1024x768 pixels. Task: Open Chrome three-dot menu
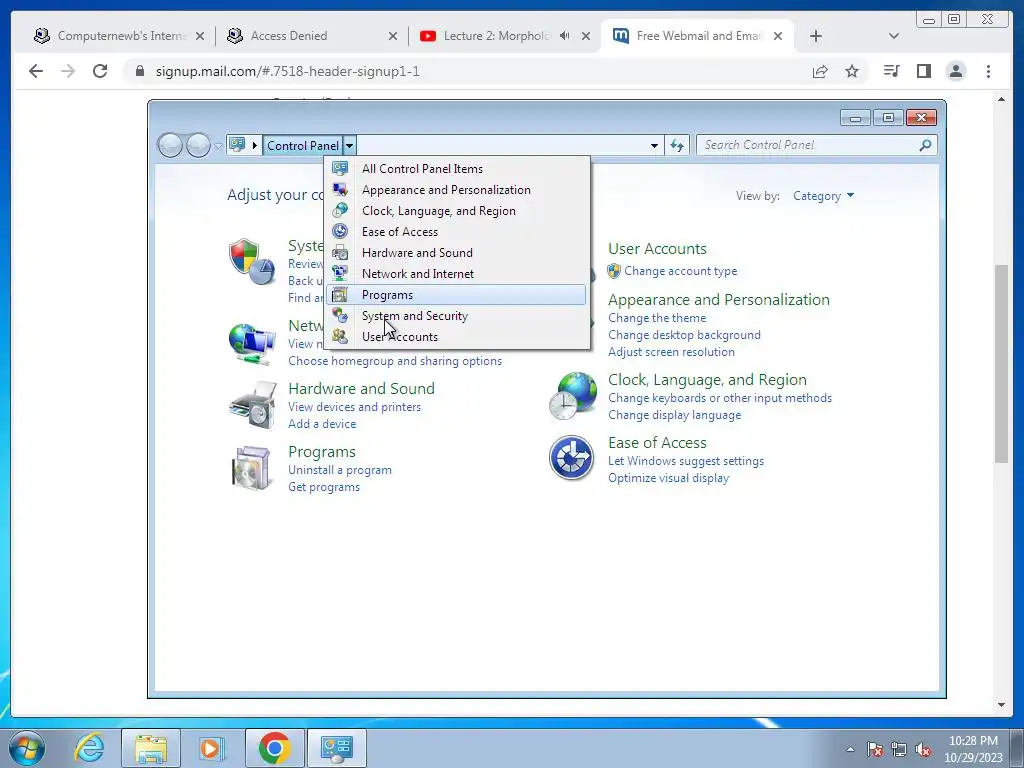click(988, 71)
